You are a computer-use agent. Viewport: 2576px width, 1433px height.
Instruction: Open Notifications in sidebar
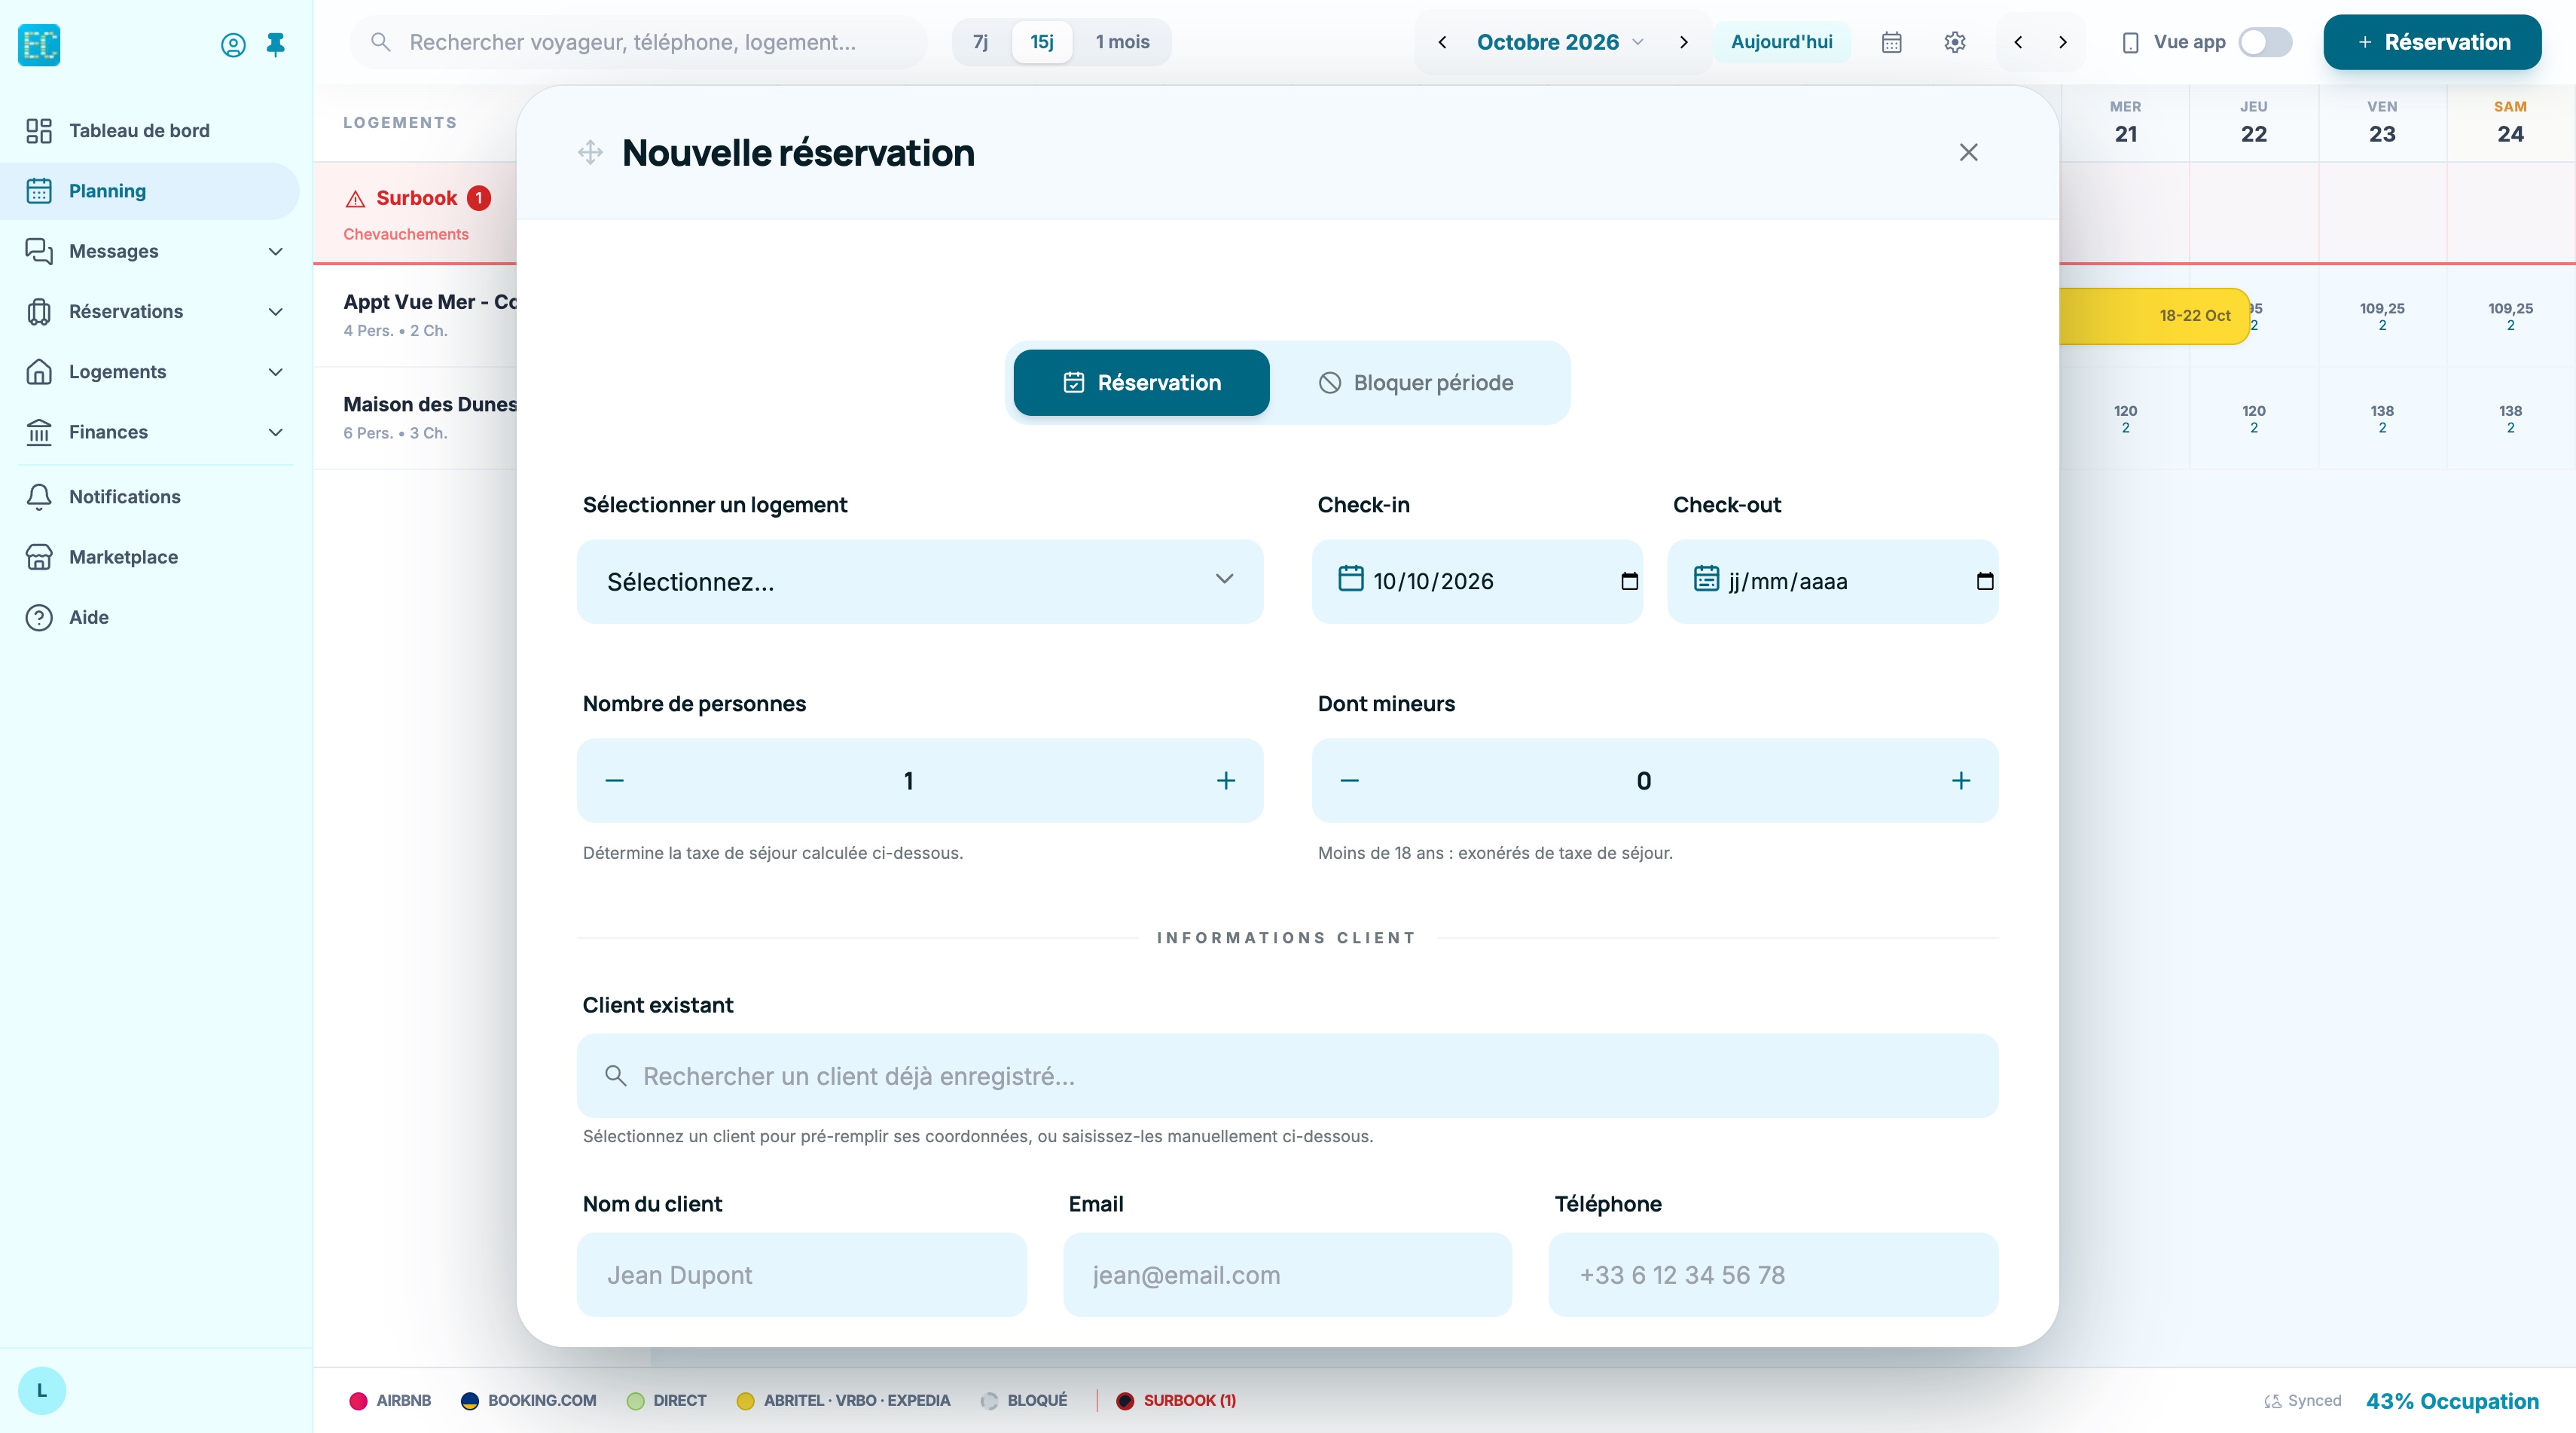coord(150,496)
